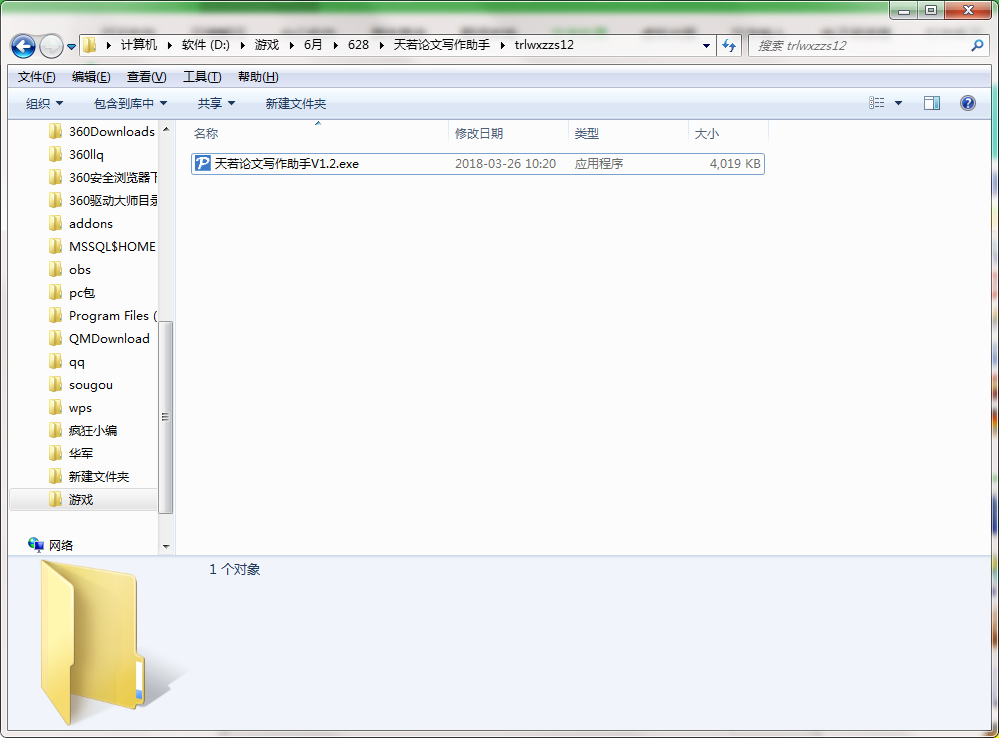Screen dimensions: 999x738
Task: Click the folder icon in address bar
Action: click(90, 45)
